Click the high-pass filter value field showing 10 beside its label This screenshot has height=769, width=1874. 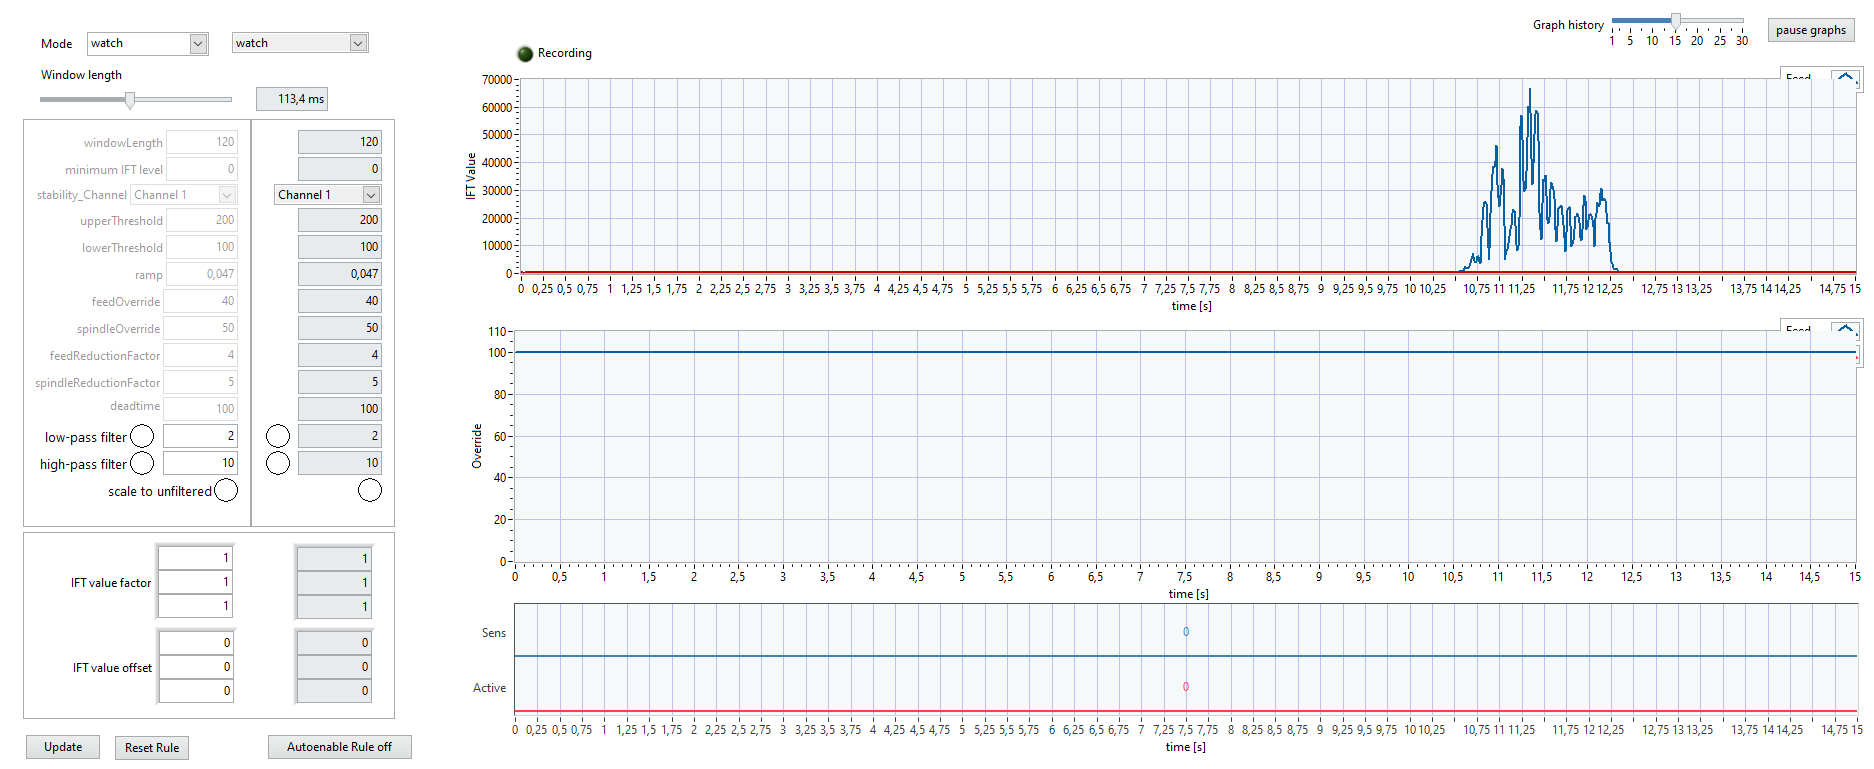(x=200, y=463)
